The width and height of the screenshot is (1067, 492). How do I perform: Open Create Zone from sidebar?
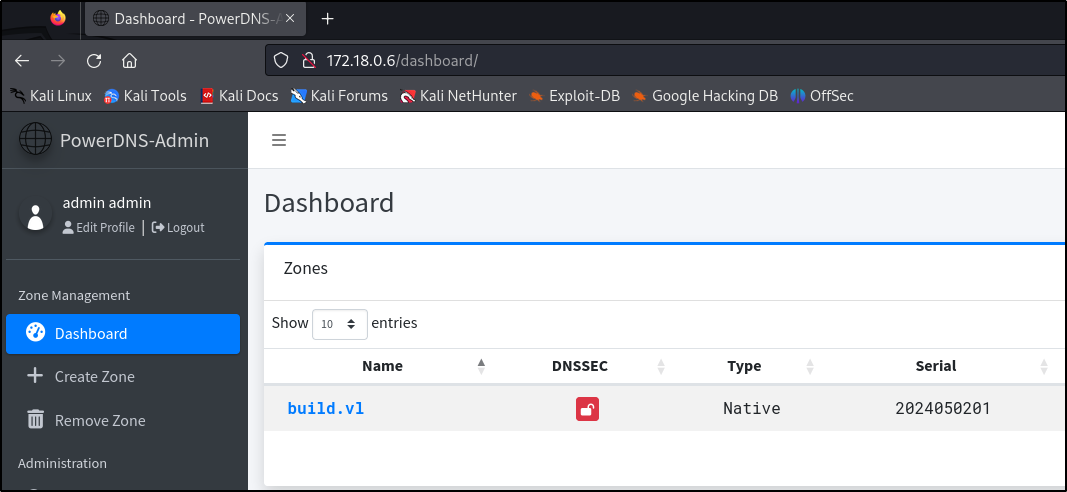tap(94, 377)
